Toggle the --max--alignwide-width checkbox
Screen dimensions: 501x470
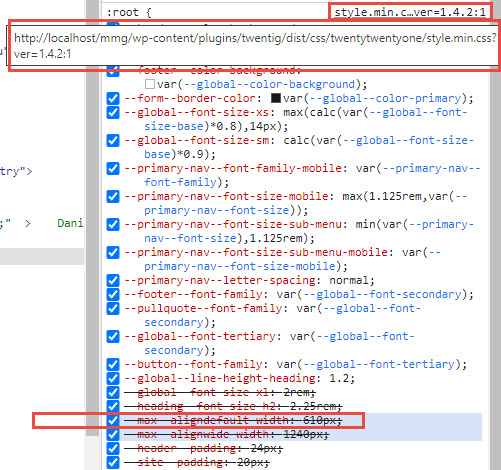coord(113,434)
